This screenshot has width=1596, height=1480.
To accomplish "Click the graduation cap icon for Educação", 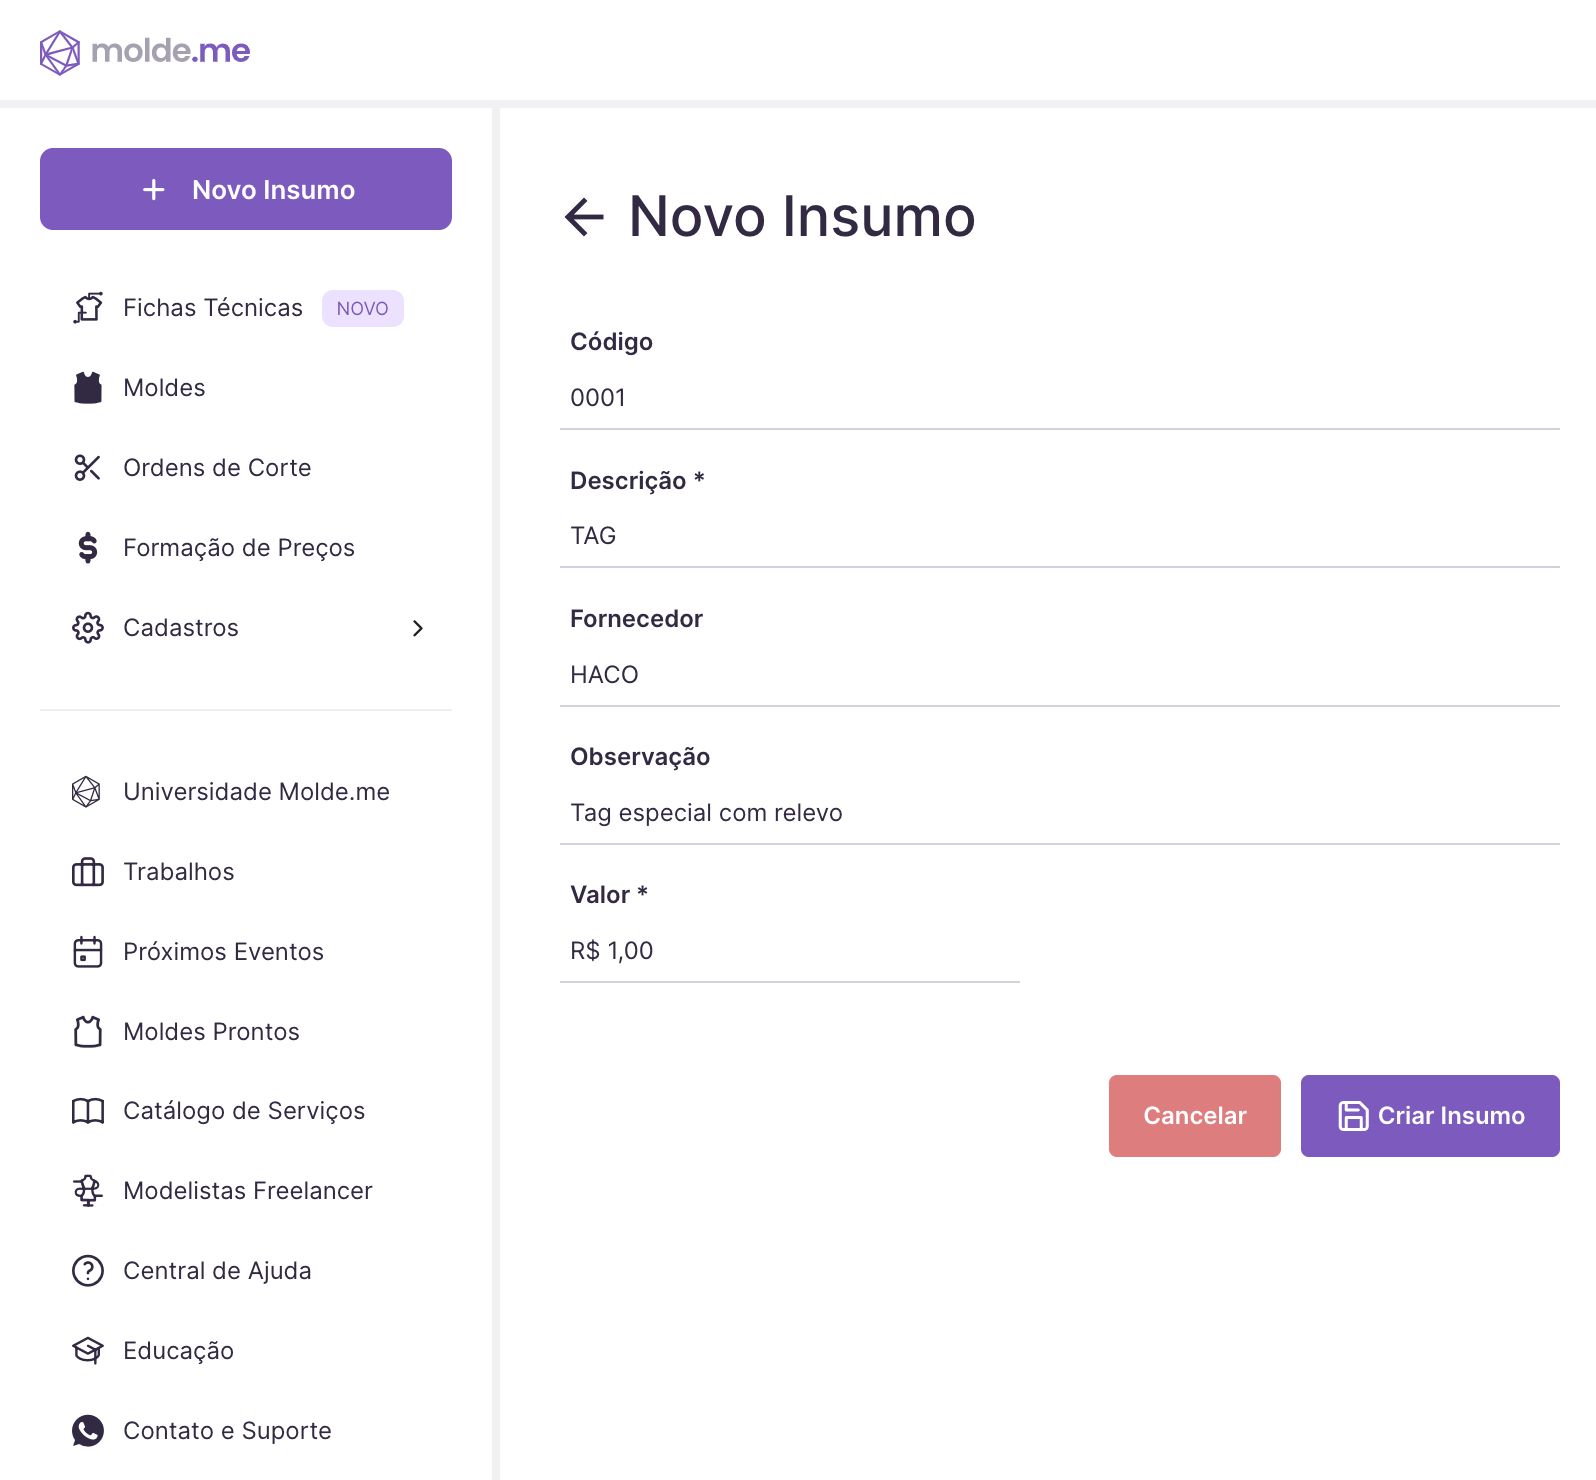I will pyautogui.click(x=88, y=1351).
